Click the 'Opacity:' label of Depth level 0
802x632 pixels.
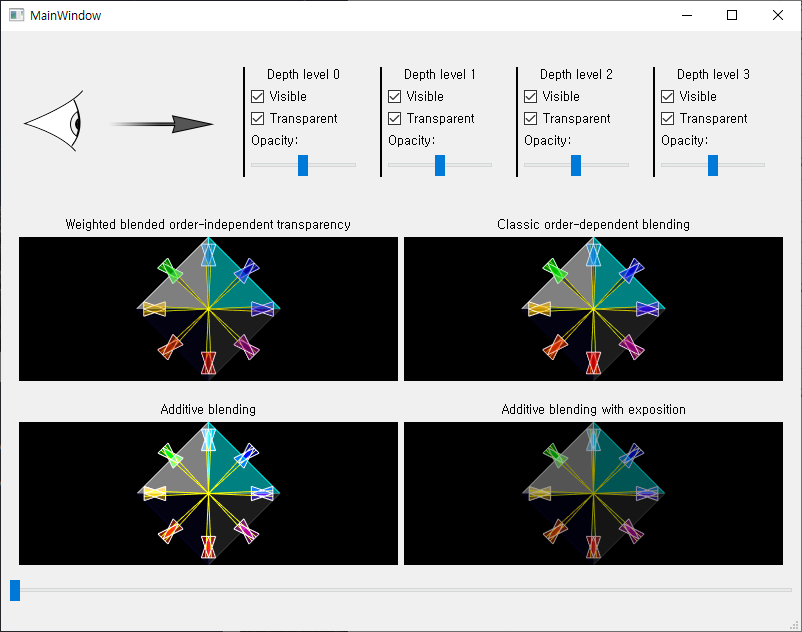pyautogui.click(x=275, y=140)
